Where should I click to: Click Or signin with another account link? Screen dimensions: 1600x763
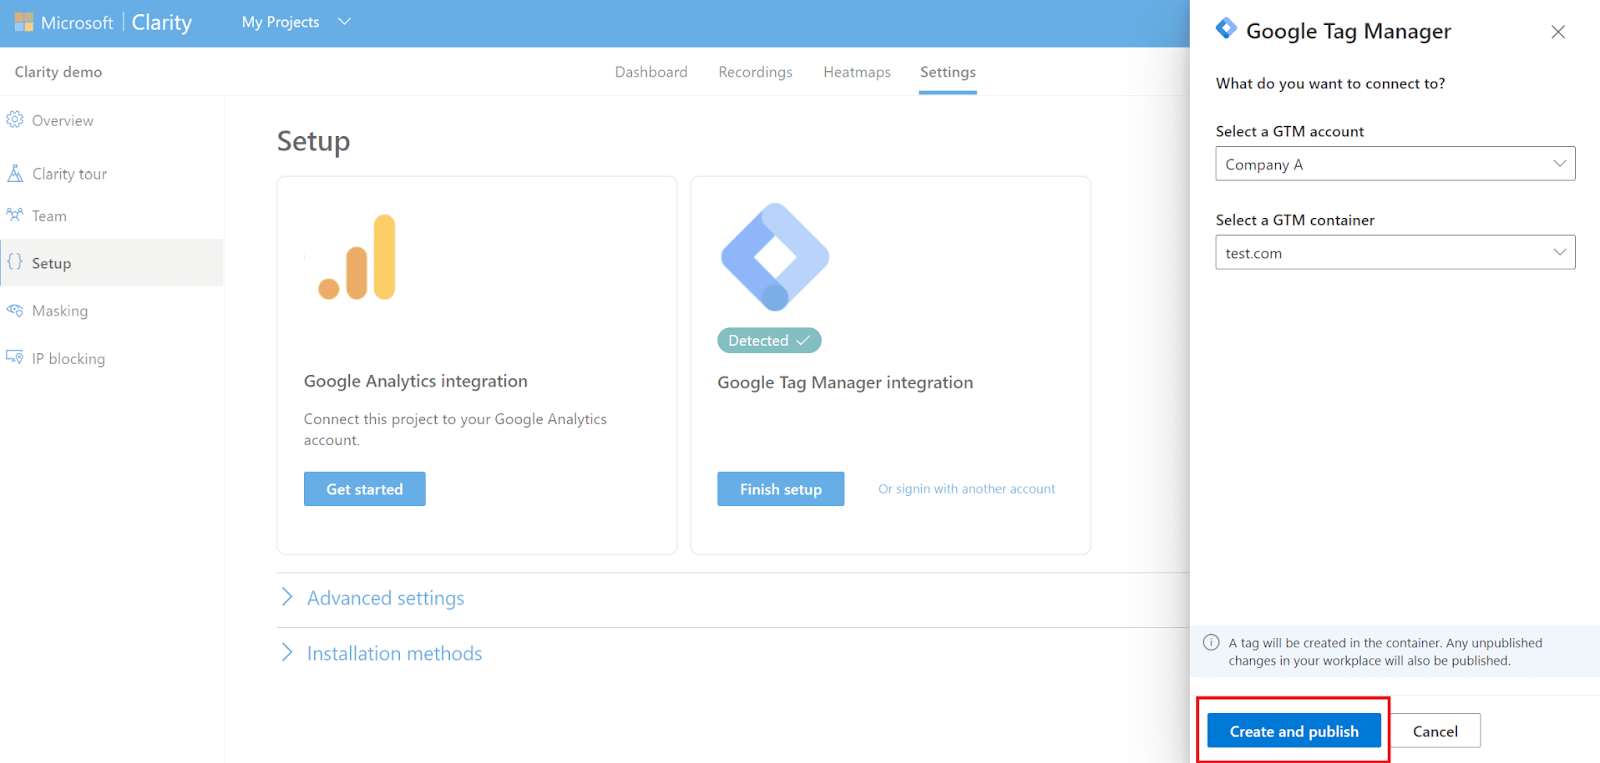(967, 489)
